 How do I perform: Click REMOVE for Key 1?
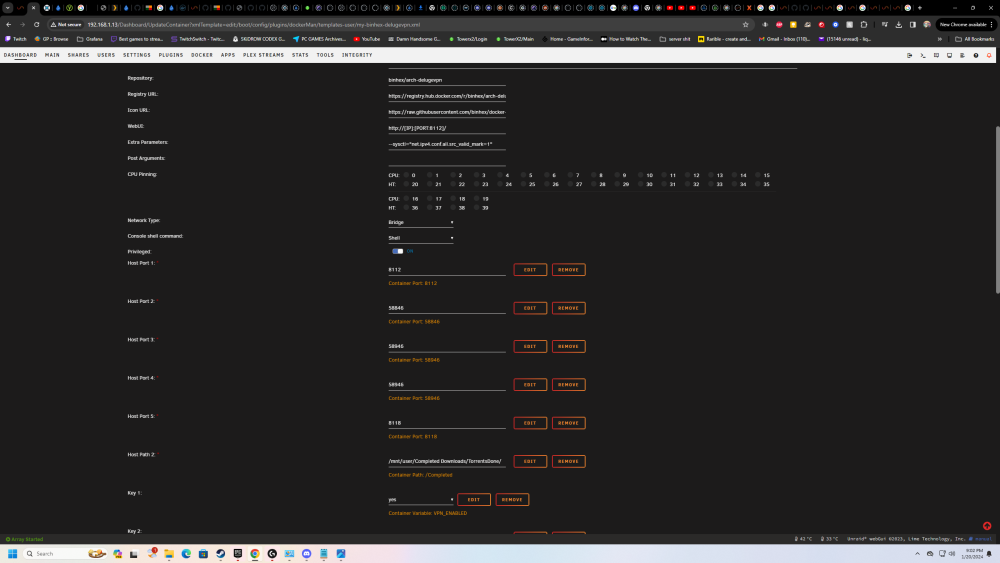pyautogui.click(x=512, y=499)
